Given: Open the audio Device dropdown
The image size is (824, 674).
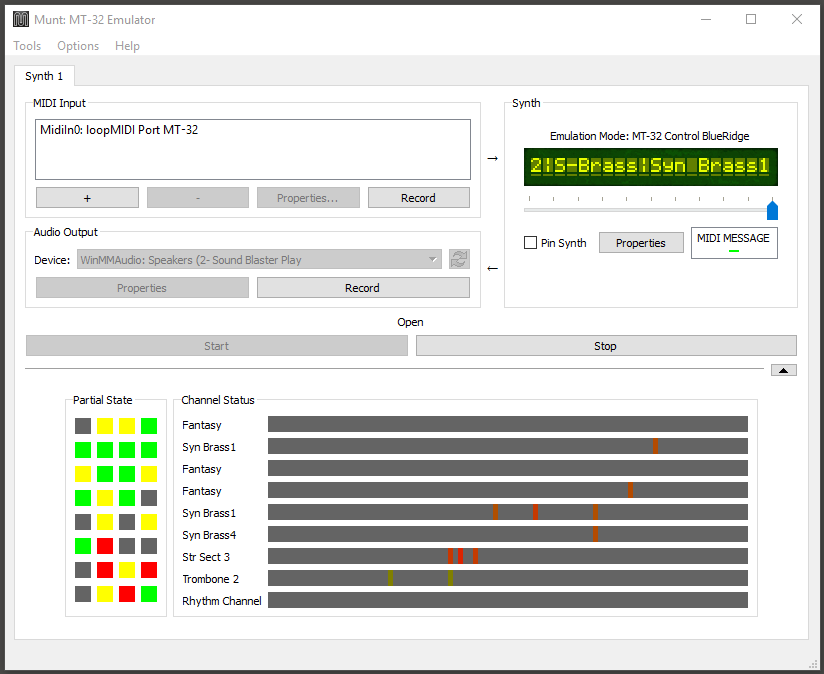Looking at the screenshot, I should coord(258,260).
